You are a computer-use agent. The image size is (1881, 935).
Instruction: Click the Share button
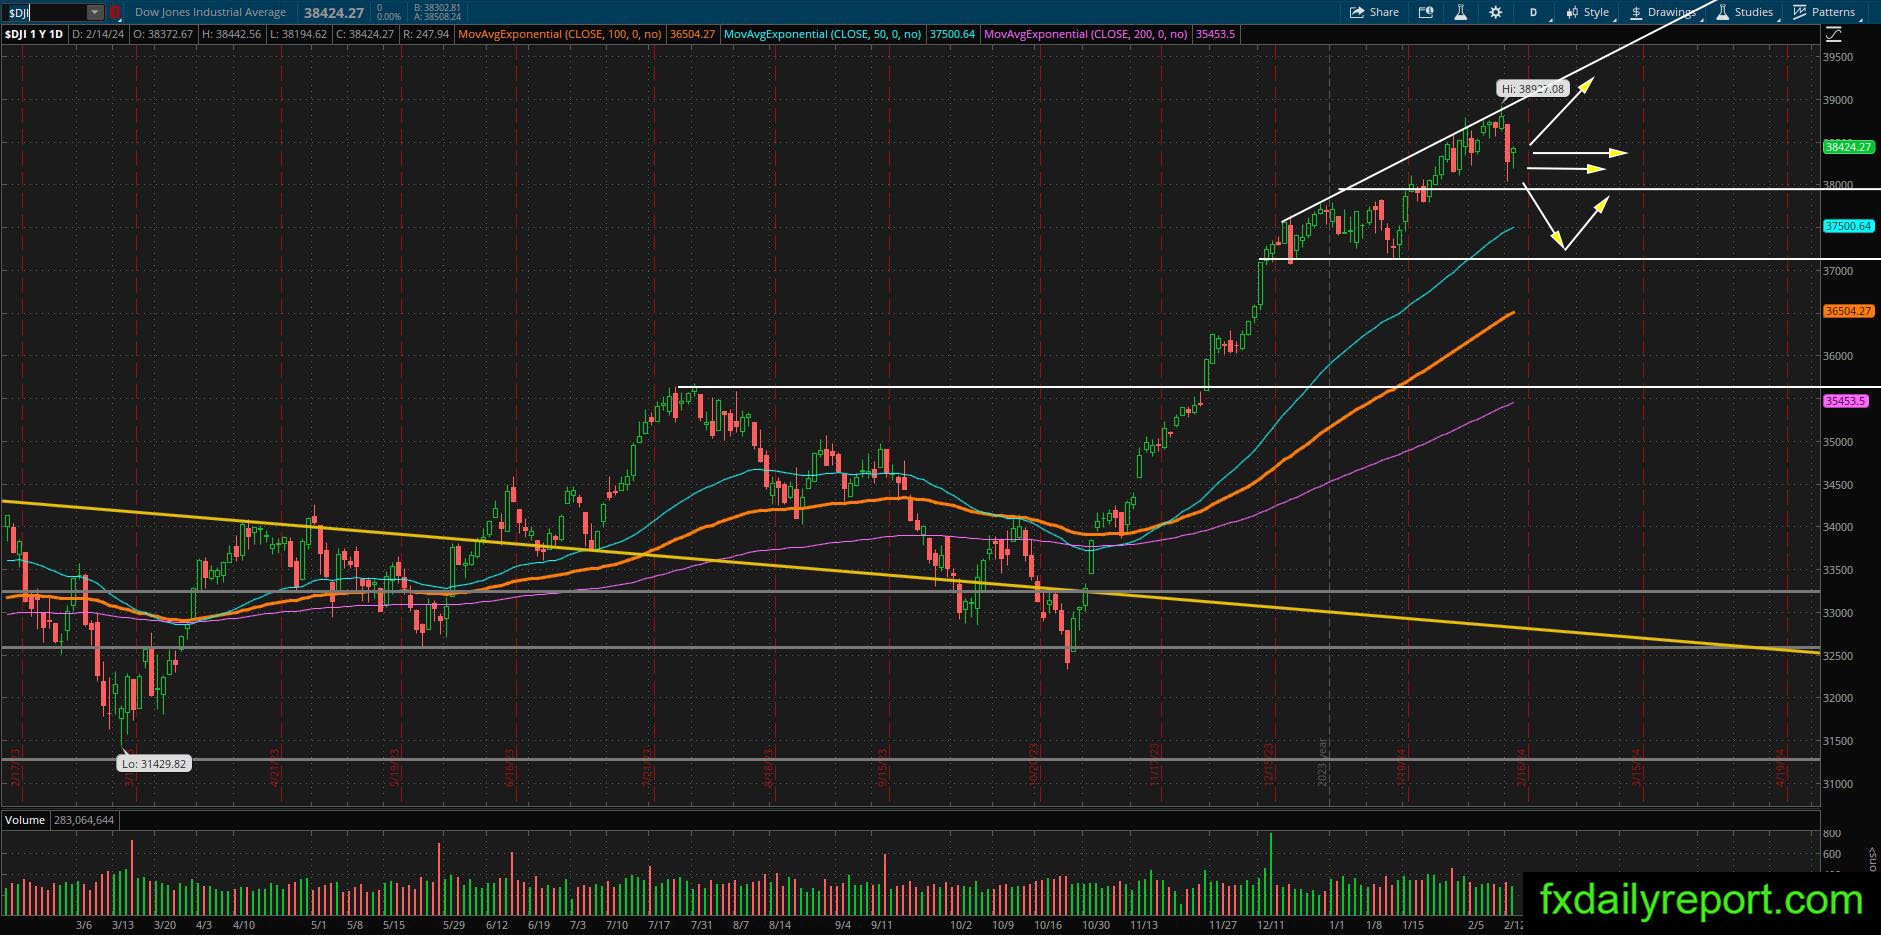tap(1375, 12)
